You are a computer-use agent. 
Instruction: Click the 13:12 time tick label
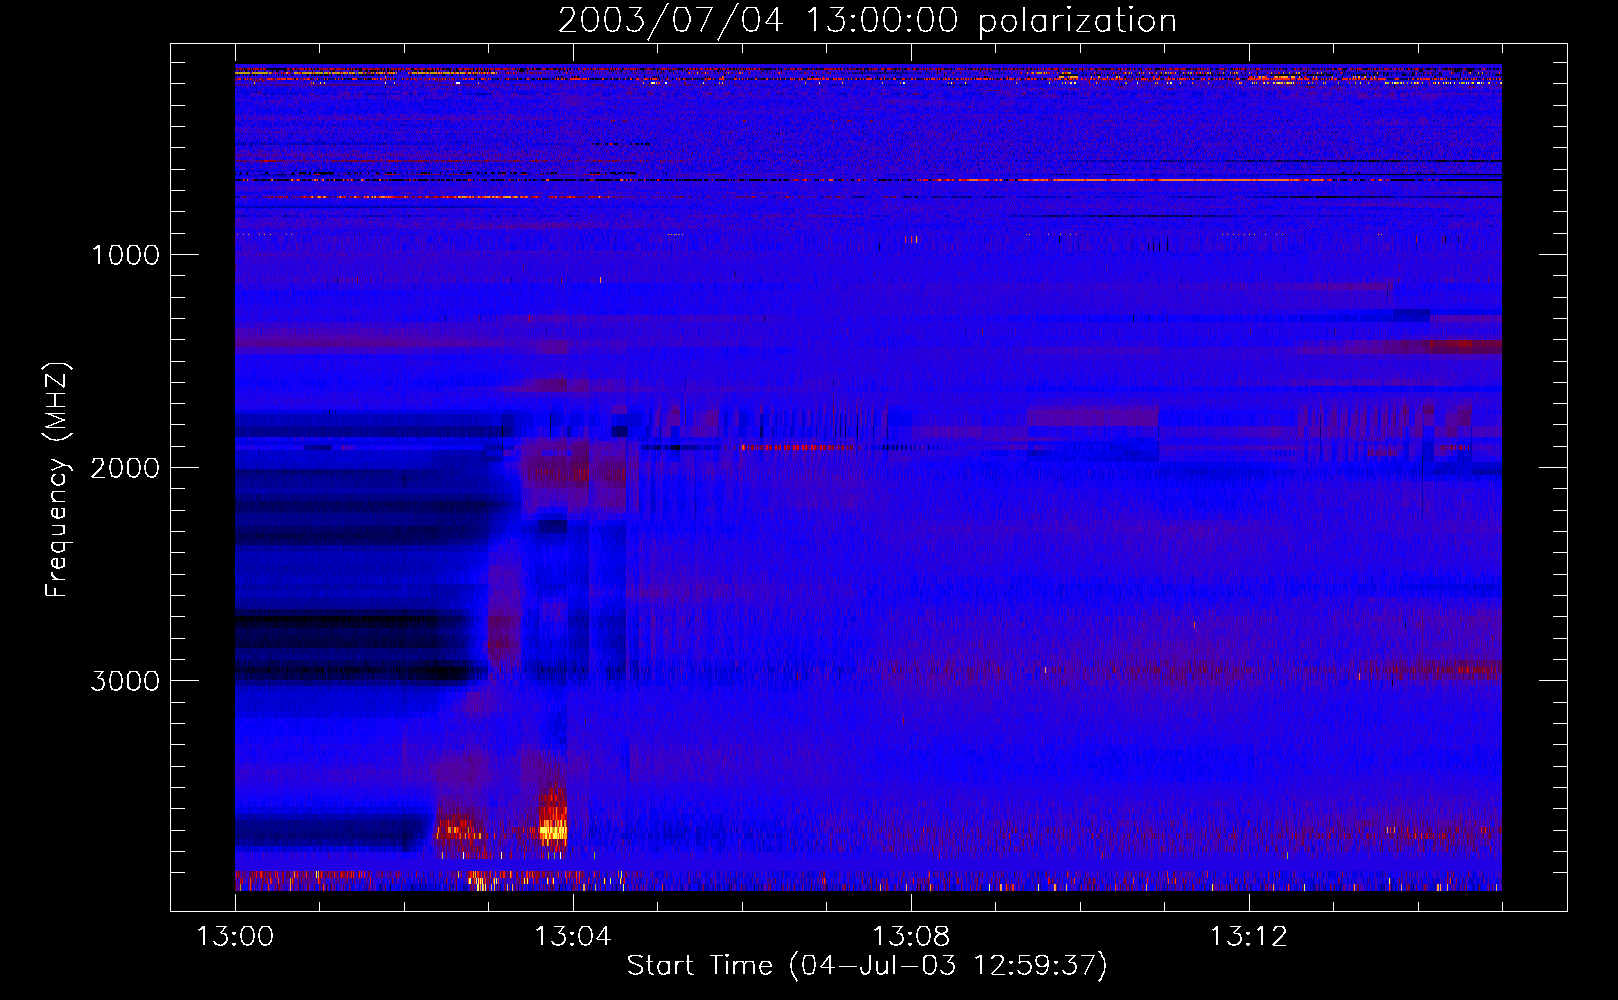tap(1248, 936)
